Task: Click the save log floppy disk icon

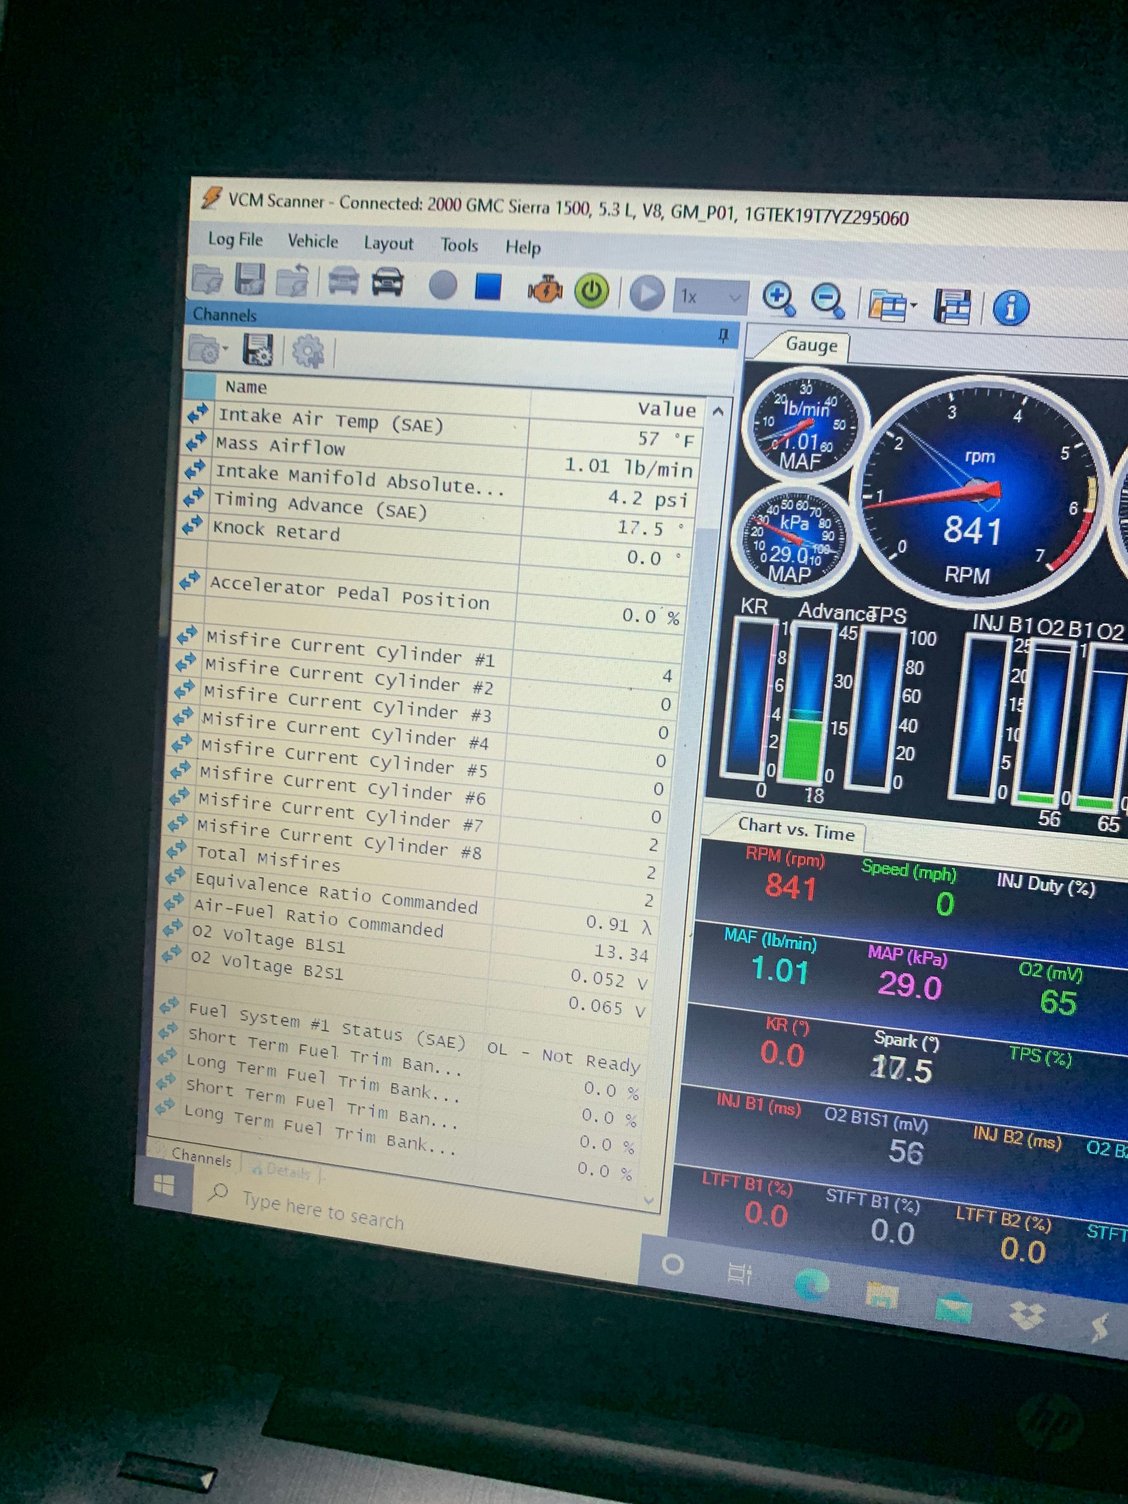Action: click(249, 279)
